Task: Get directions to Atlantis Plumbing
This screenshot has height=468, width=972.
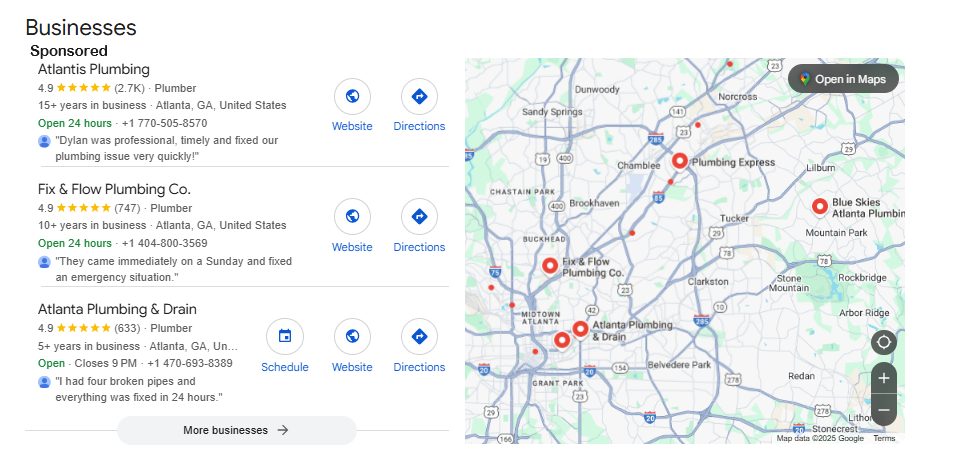Action: [419, 97]
